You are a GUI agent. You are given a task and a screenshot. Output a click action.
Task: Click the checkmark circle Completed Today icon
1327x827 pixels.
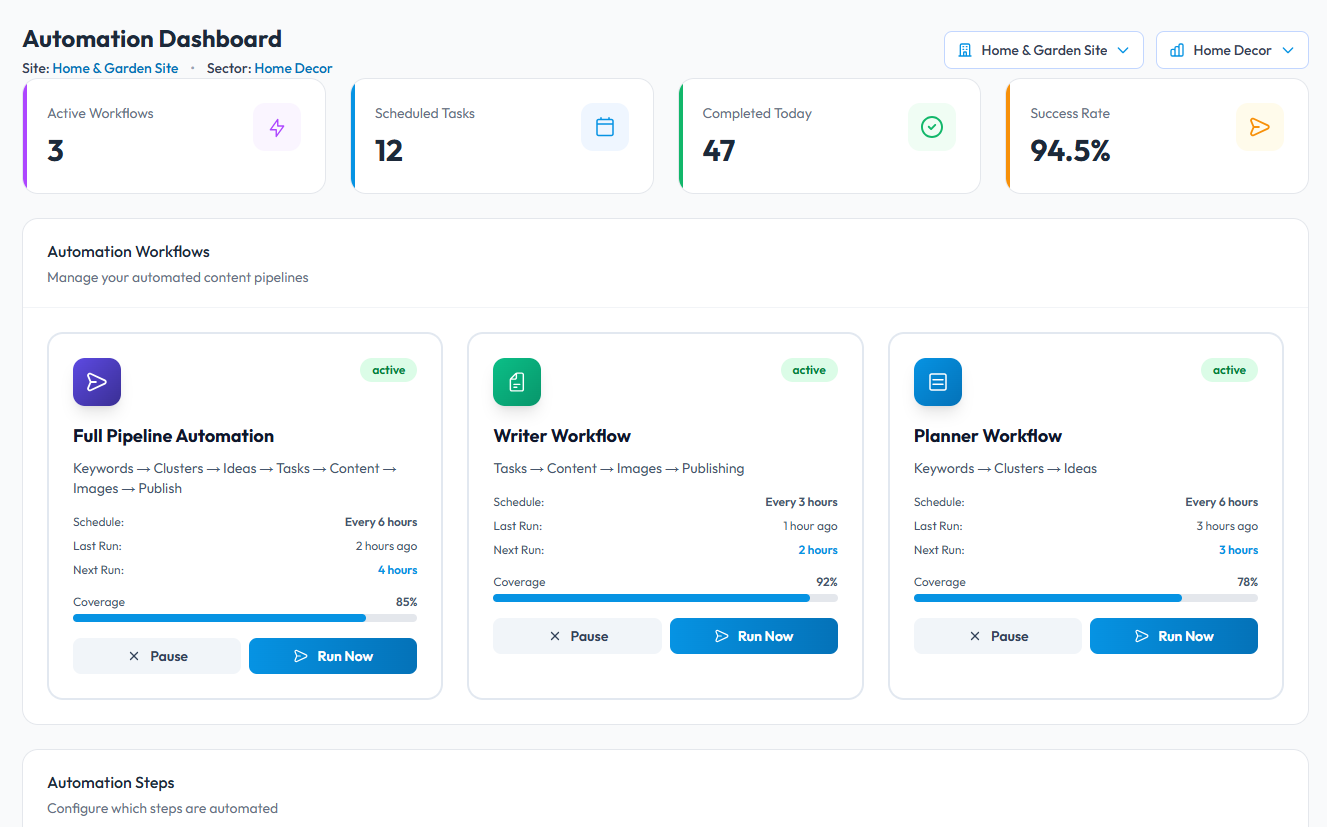click(932, 127)
